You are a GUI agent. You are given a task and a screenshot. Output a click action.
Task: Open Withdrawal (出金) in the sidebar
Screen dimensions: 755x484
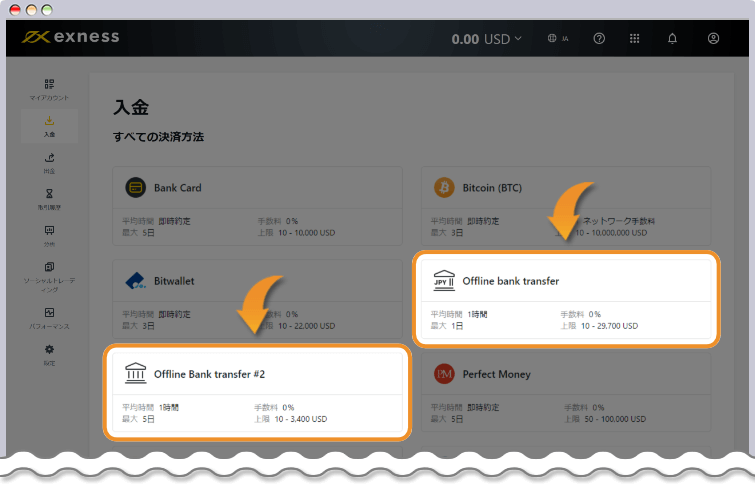click(49, 163)
